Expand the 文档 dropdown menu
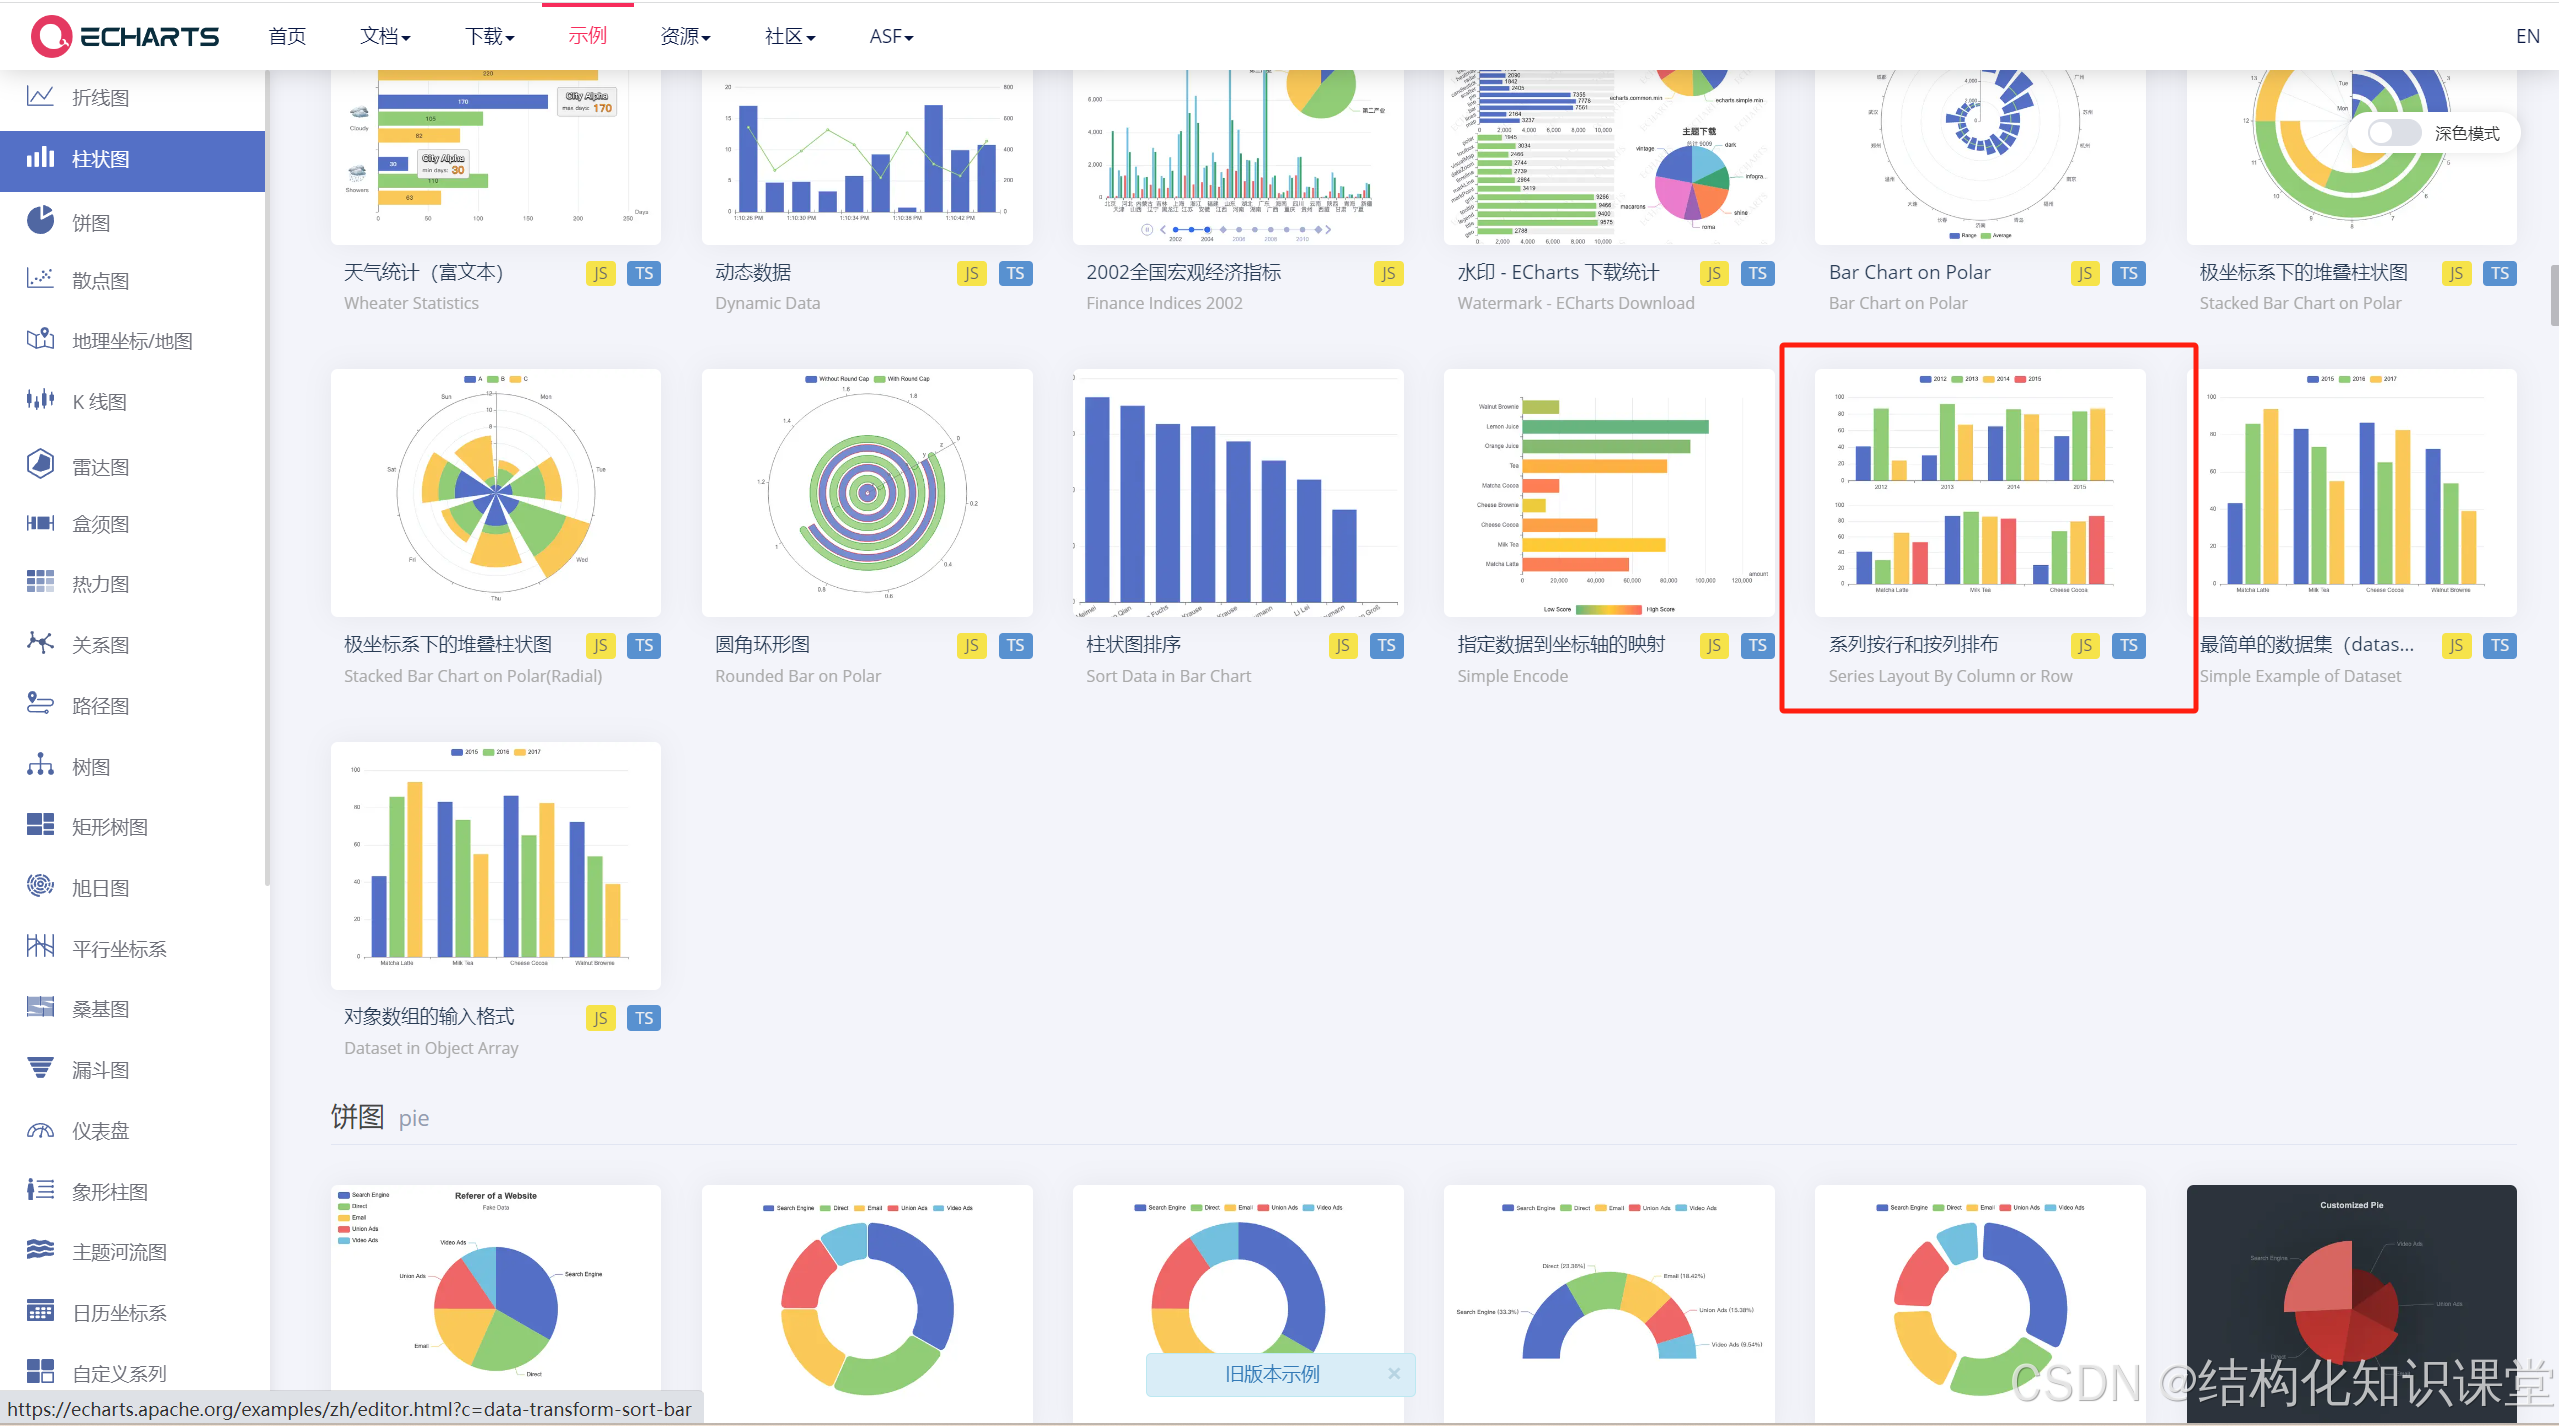 385,37
